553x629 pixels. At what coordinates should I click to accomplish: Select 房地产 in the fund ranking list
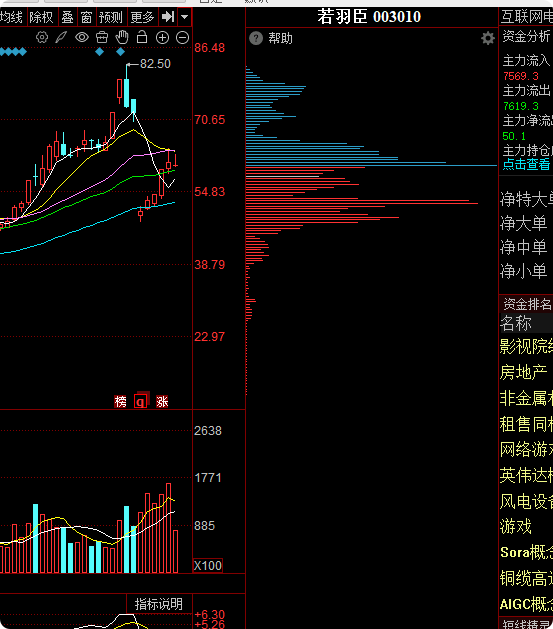524,372
